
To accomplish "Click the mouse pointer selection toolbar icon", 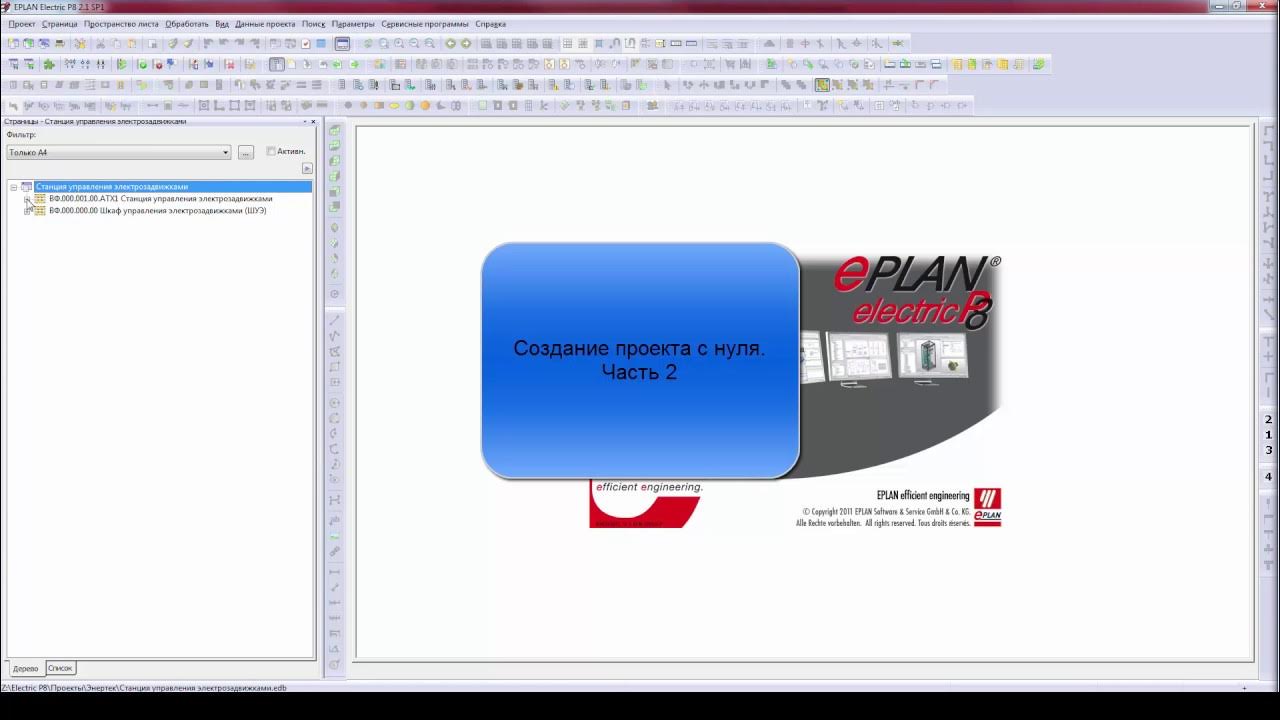I will tap(667, 85).
